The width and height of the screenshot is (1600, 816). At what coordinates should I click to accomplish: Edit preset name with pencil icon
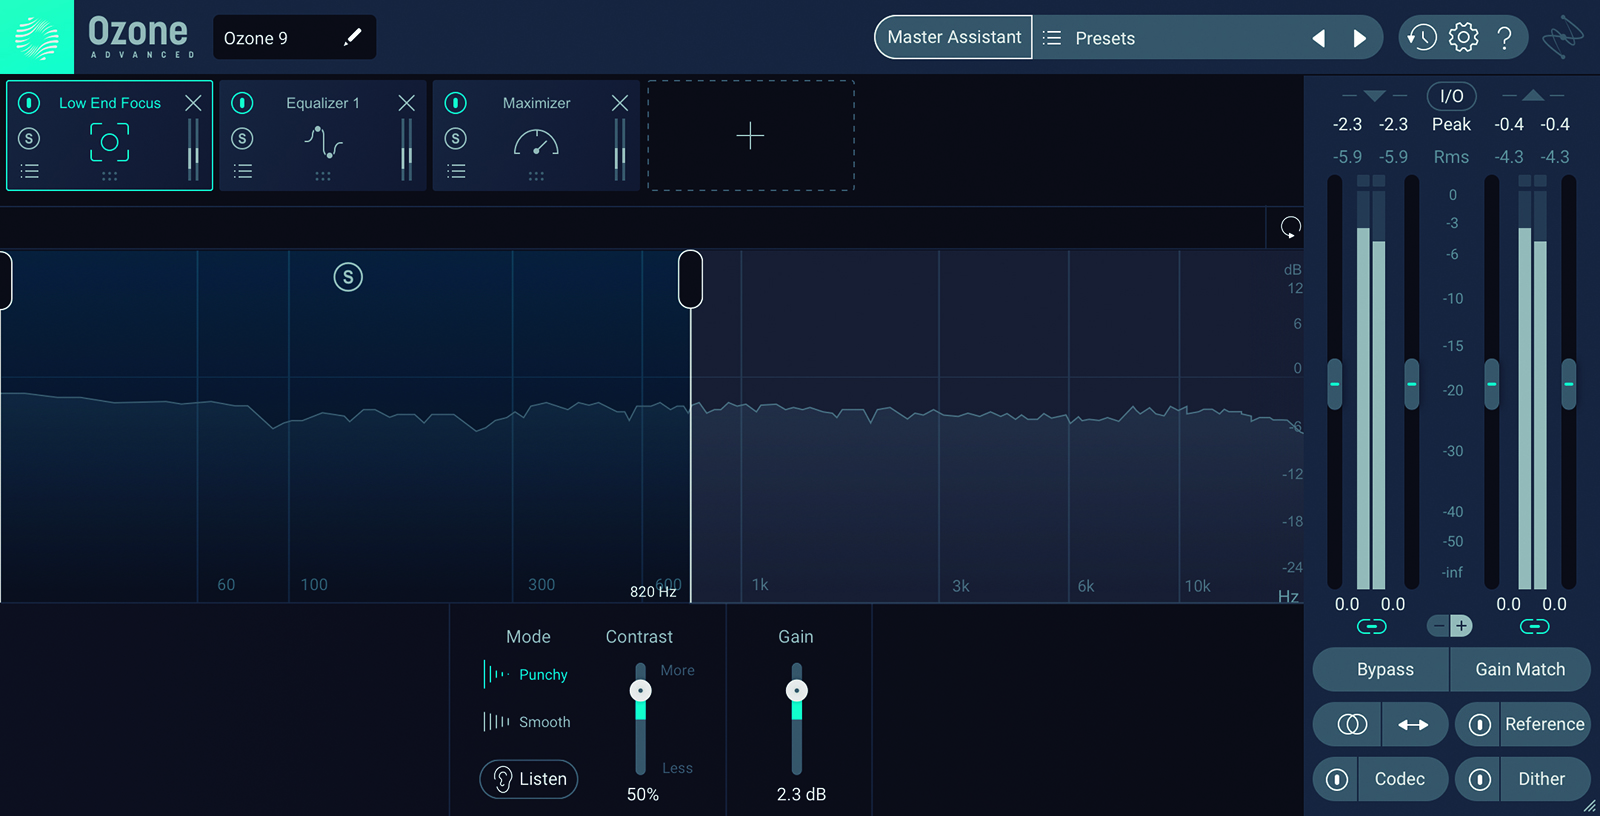pyautogui.click(x=352, y=37)
